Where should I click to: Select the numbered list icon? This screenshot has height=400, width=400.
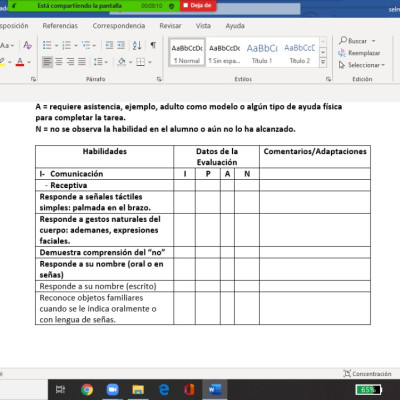point(67,45)
